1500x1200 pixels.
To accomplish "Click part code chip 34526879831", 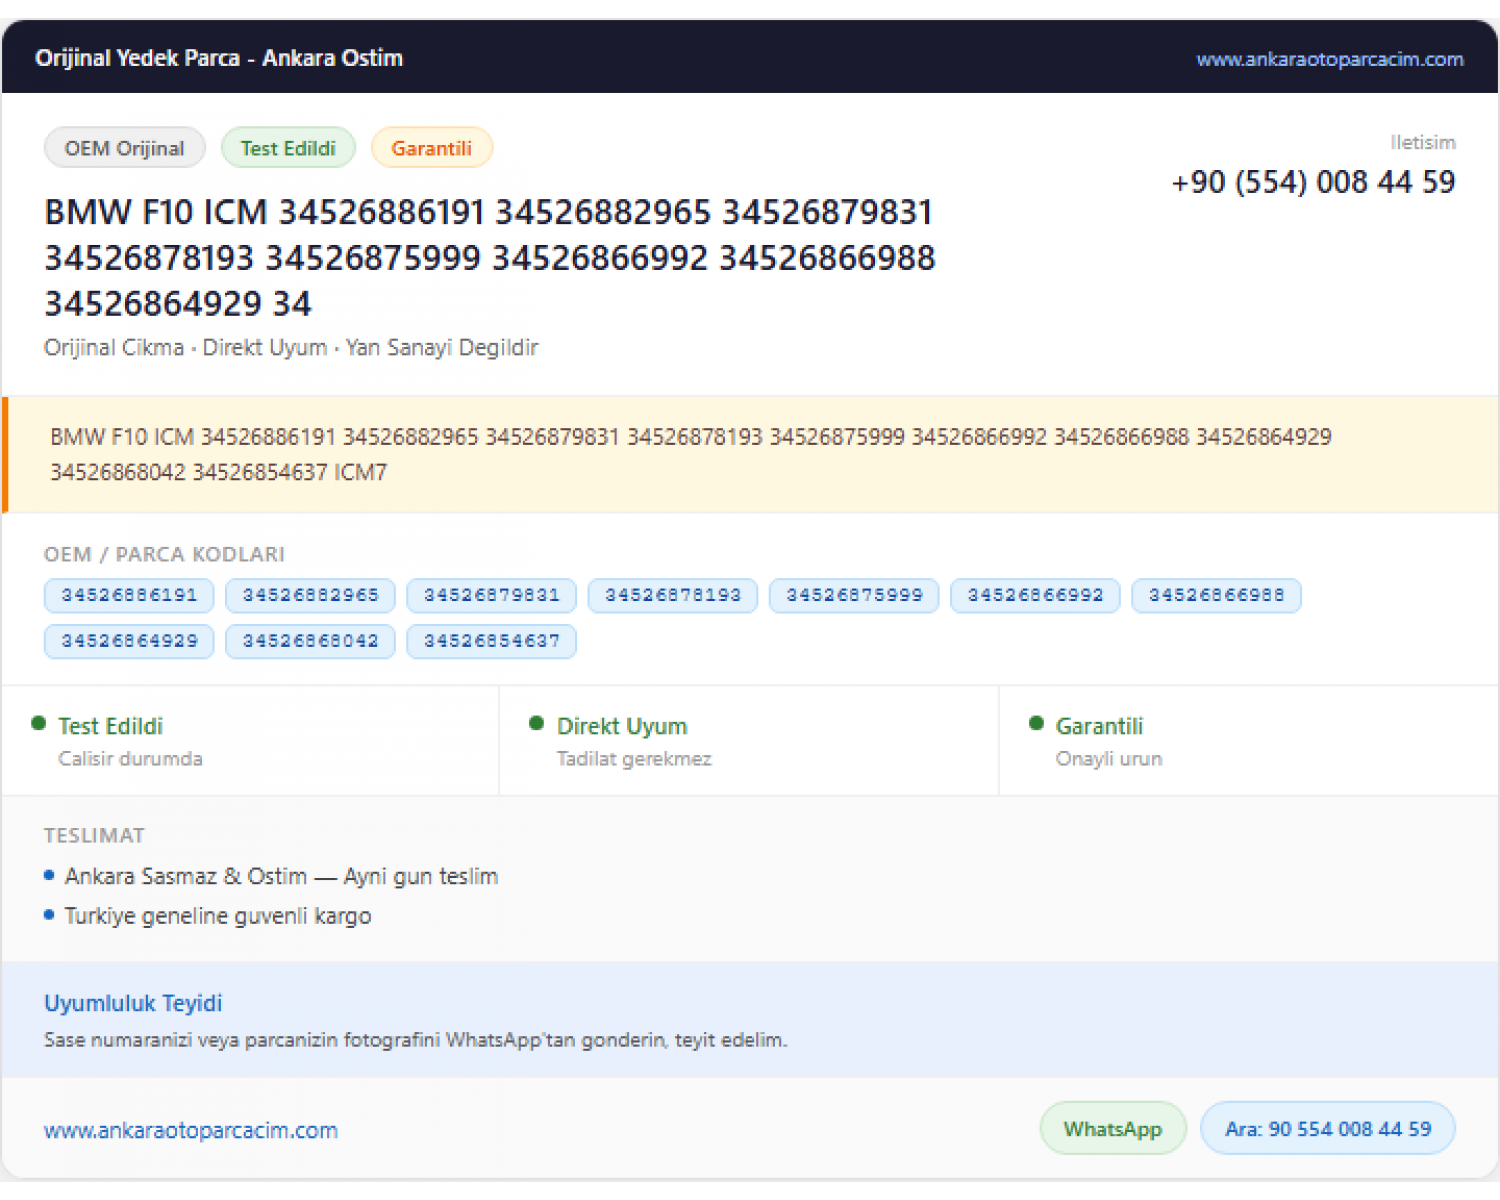I will pos(491,595).
